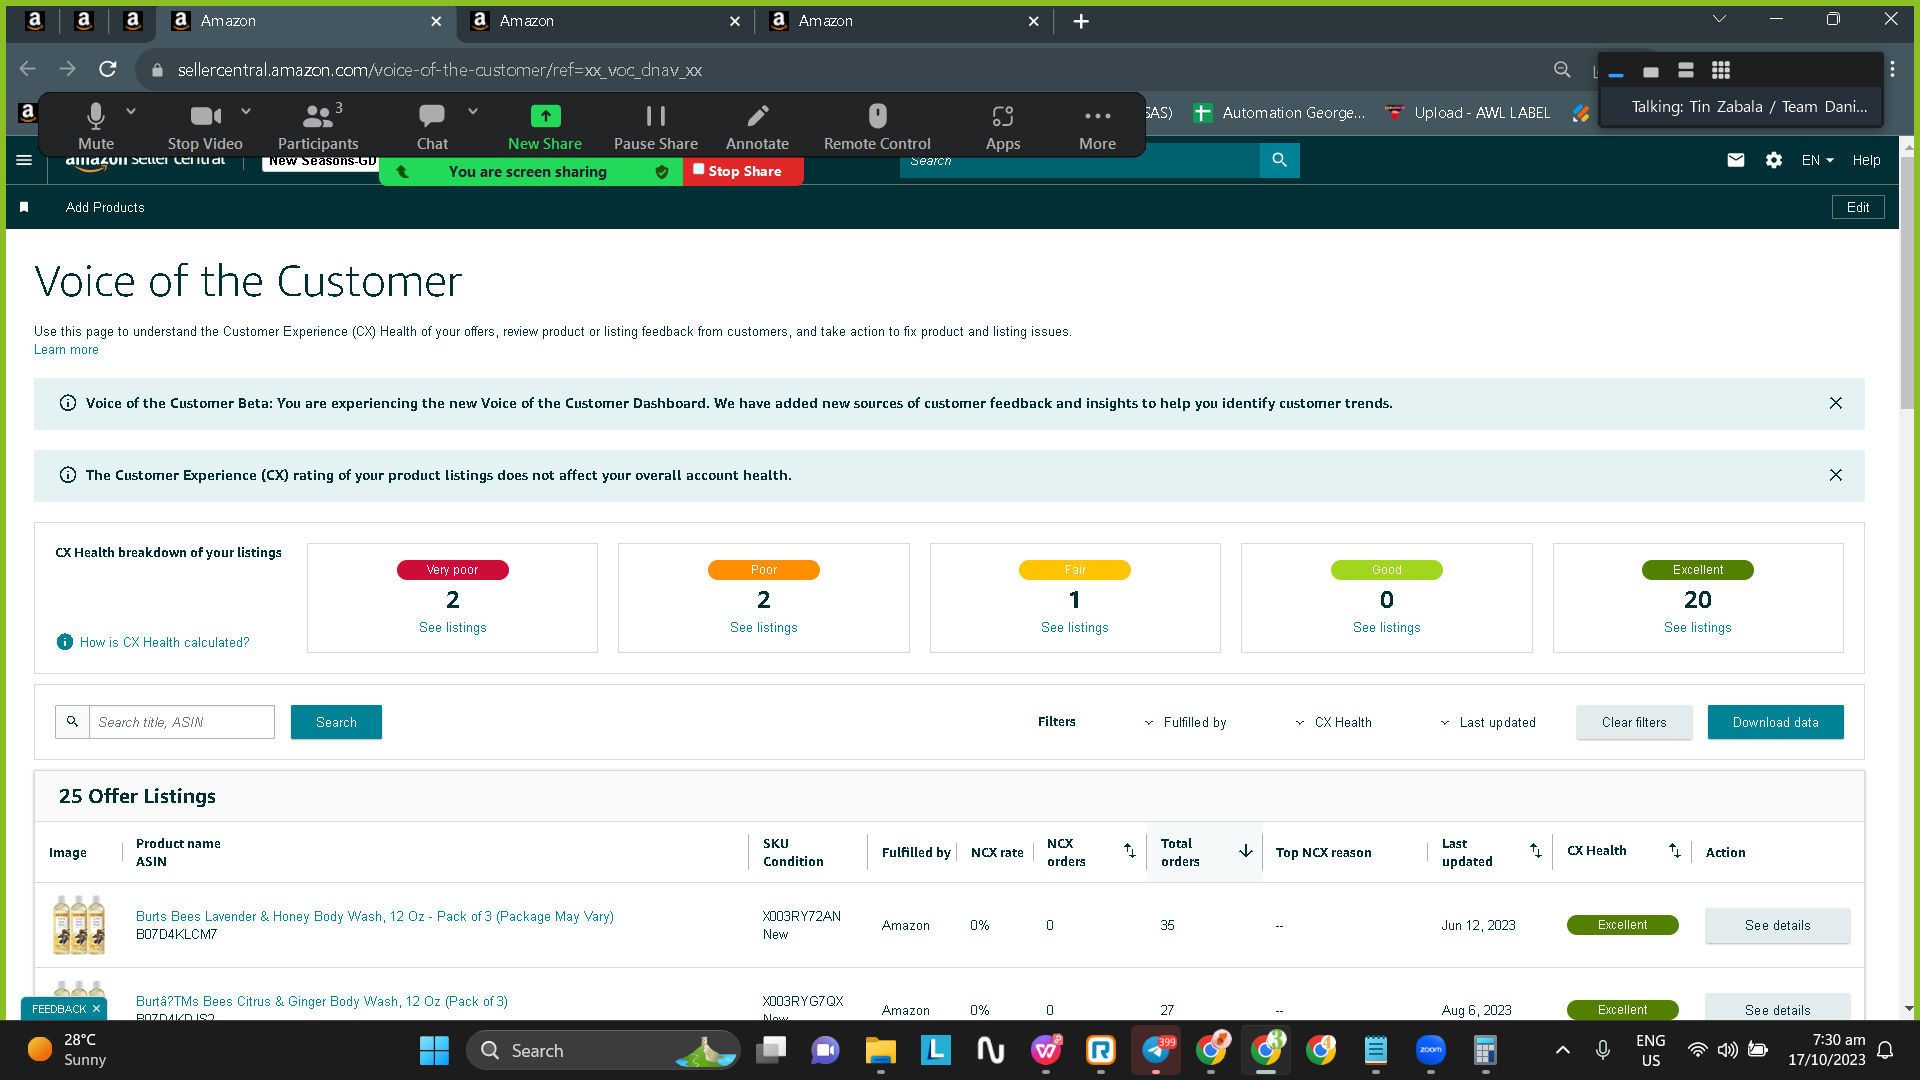Open the Windows Start menu
The image size is (1920, 1080).
click(434, 1050)
